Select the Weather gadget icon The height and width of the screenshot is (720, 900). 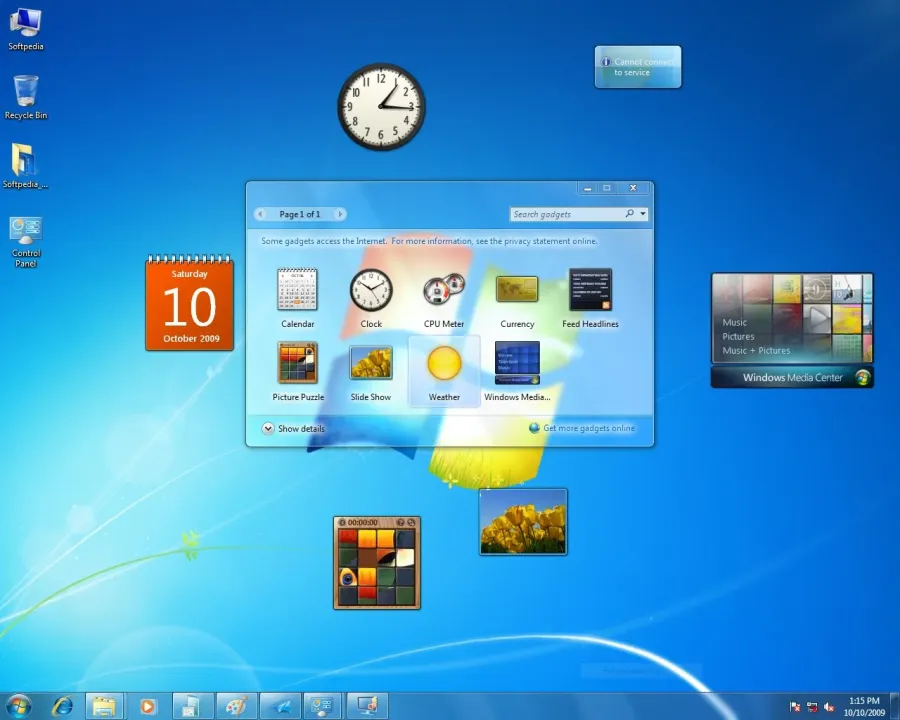[x=444, y=363]
